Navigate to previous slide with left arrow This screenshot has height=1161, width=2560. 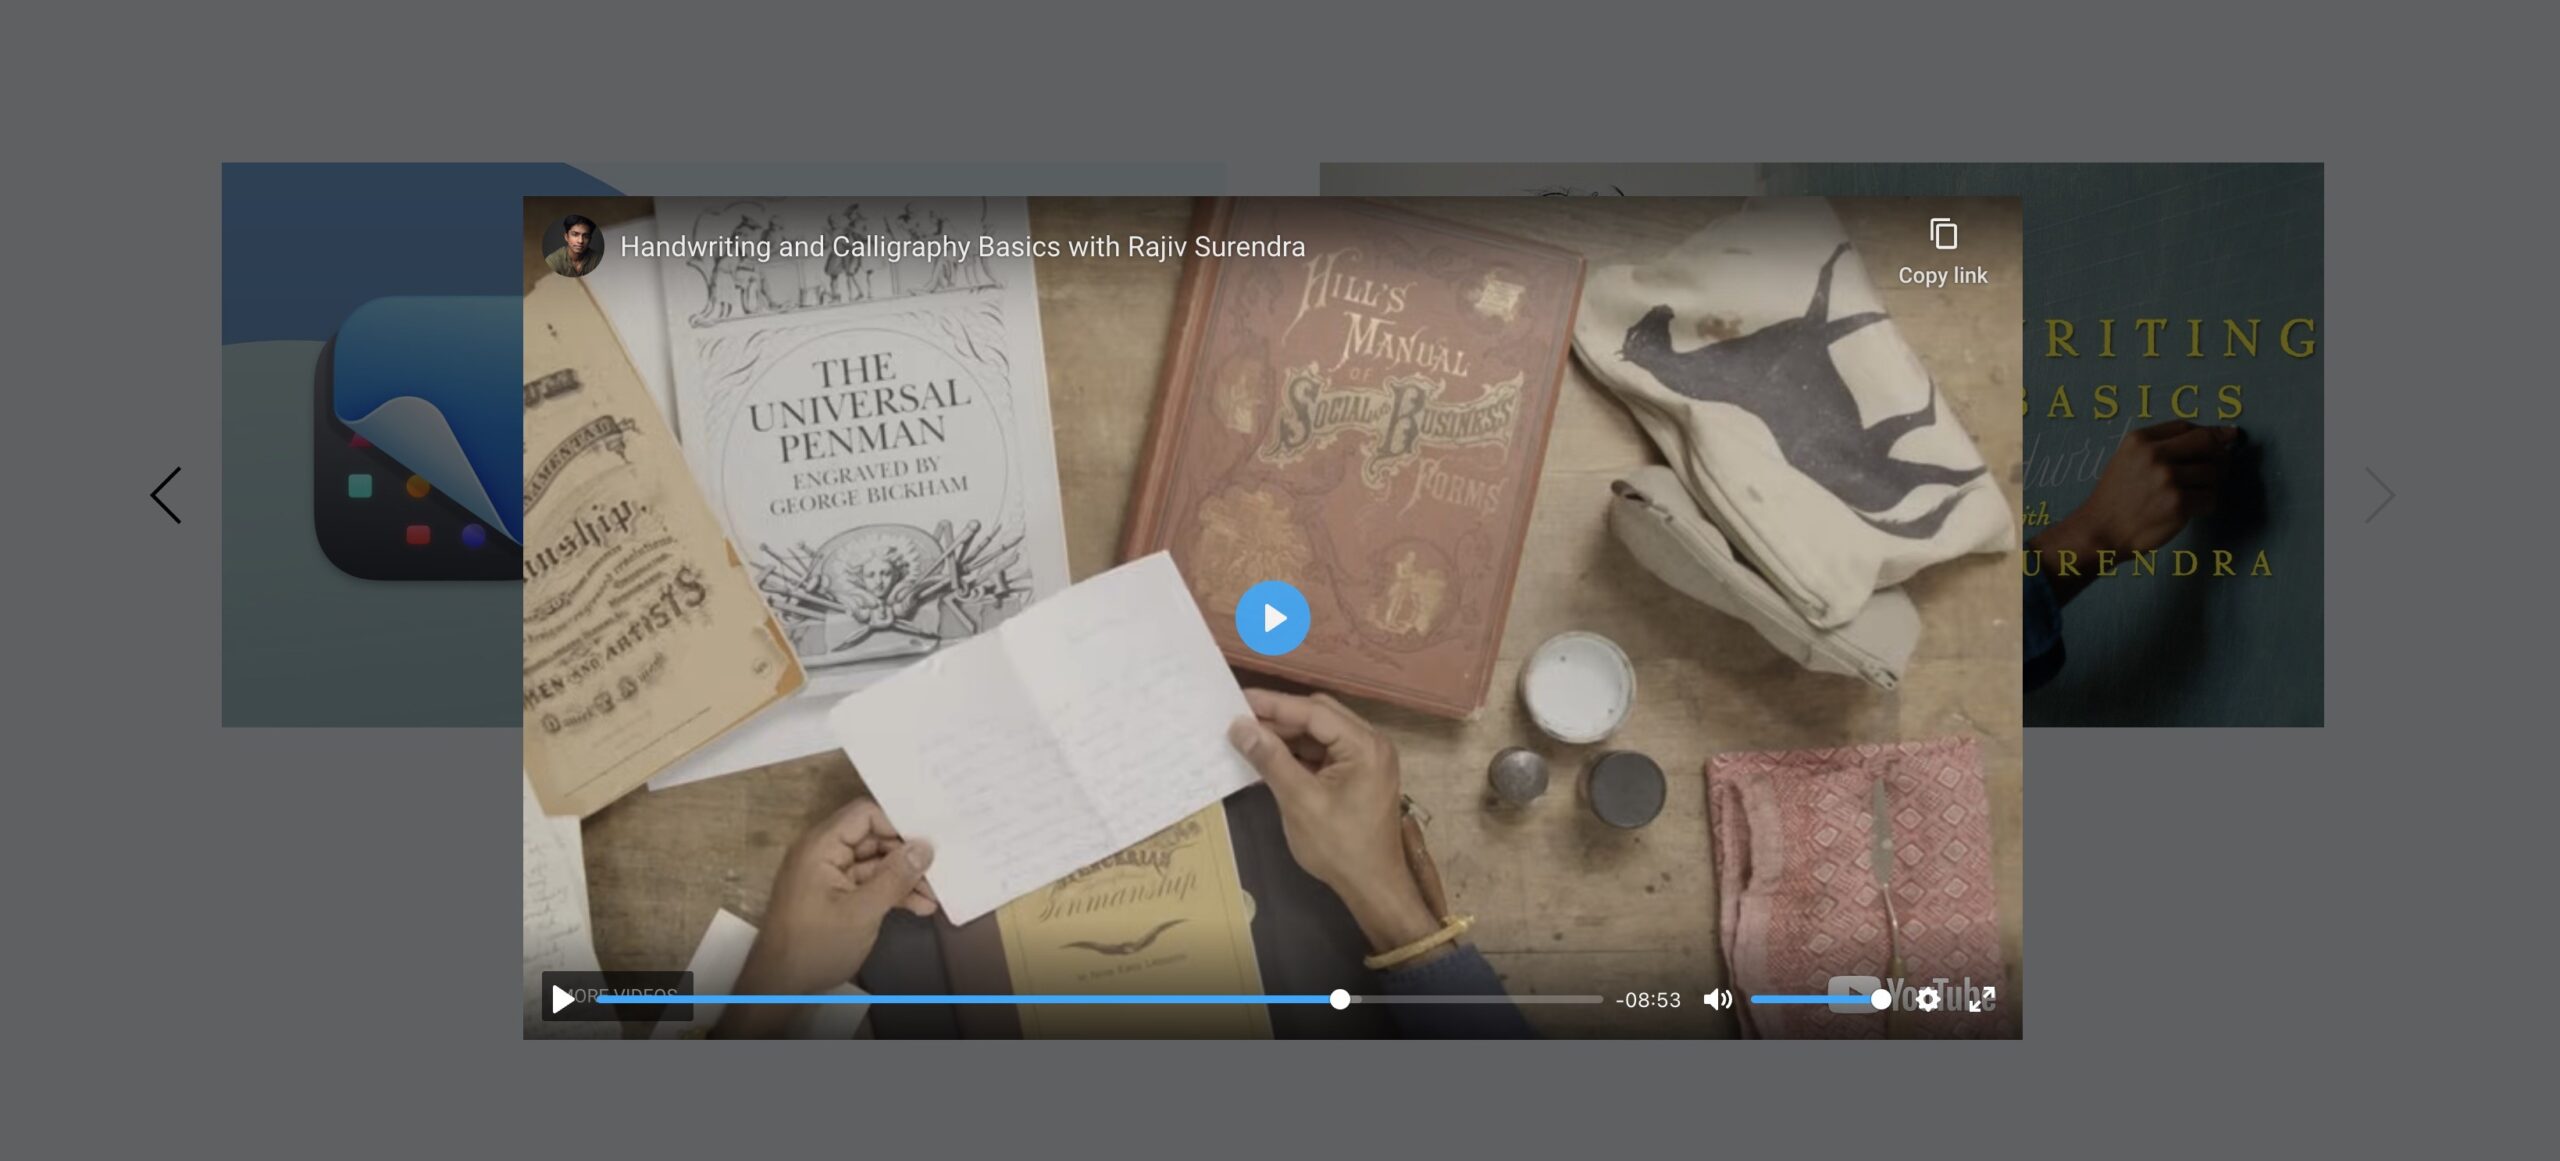click(166, 494)
